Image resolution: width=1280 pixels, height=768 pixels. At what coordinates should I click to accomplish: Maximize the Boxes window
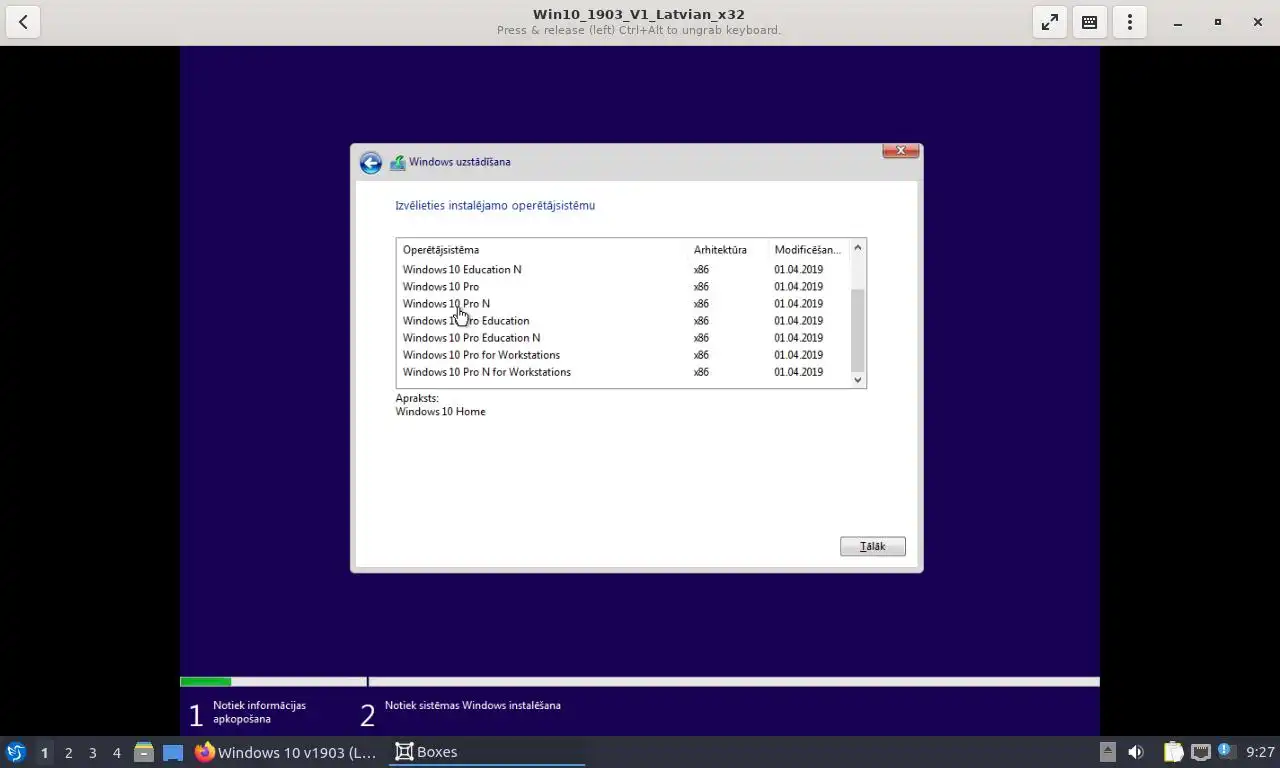pos(1218,22)
